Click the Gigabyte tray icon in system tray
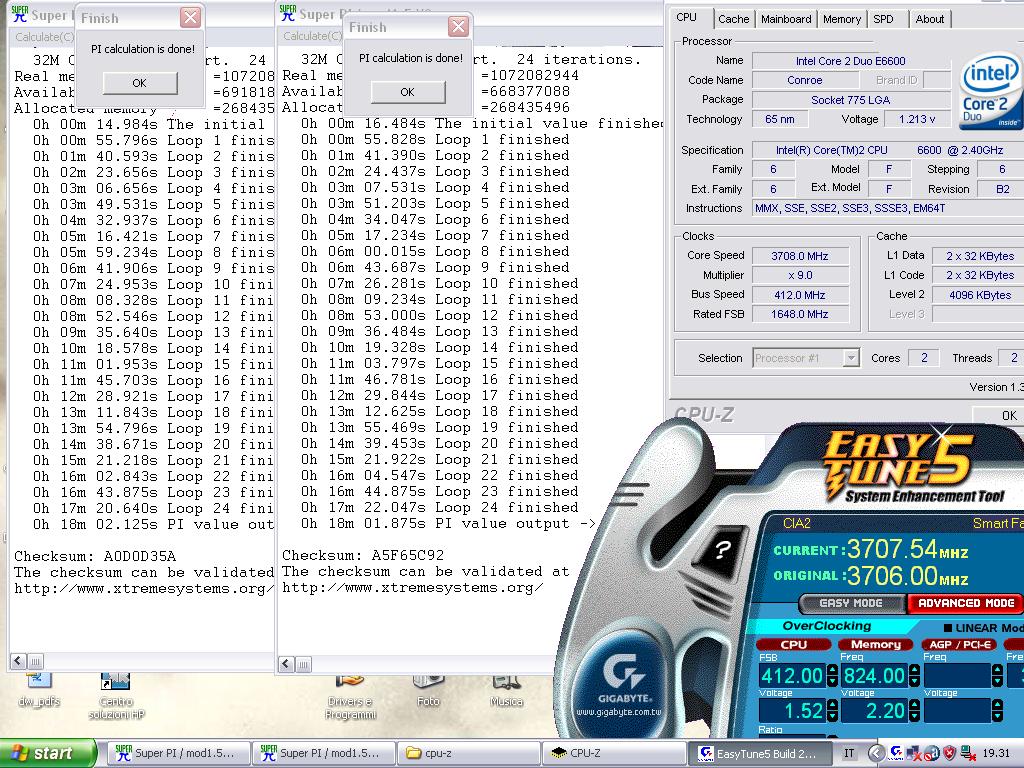Screen dimensions: 1024x768 (x=897, y=753)
